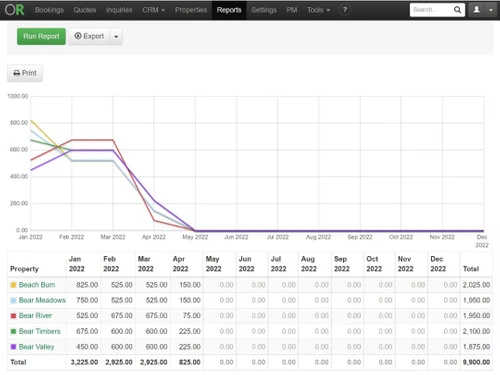Open the Quotes menu item

(x=85, y=10)
